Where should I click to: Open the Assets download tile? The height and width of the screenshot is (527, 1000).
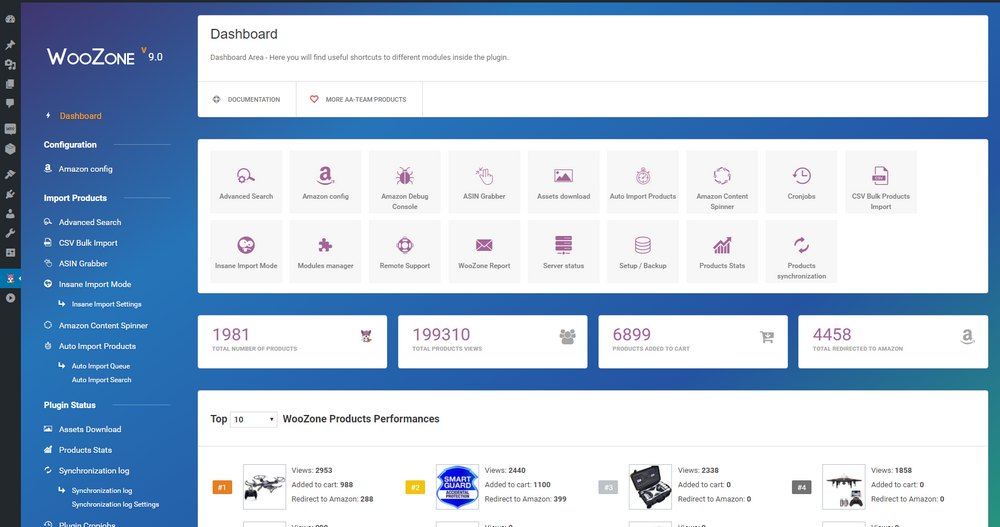(563, 182)
